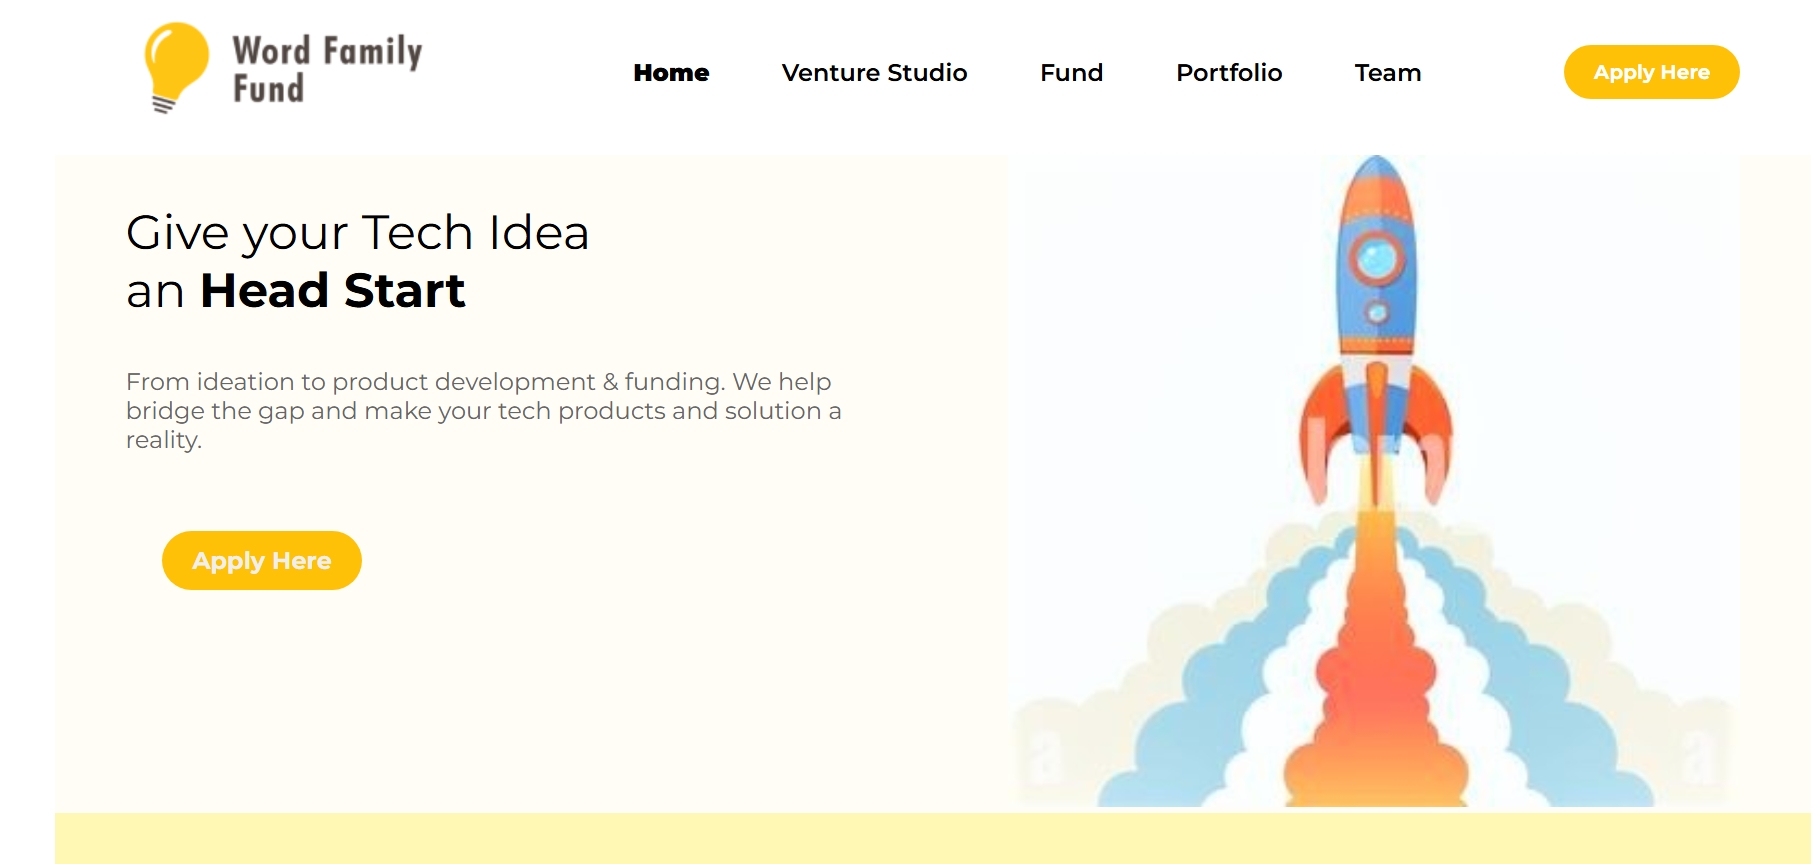
Task: Open the Portfolio navigation link
Action: pyautogui.click(x=1229, y=73)
